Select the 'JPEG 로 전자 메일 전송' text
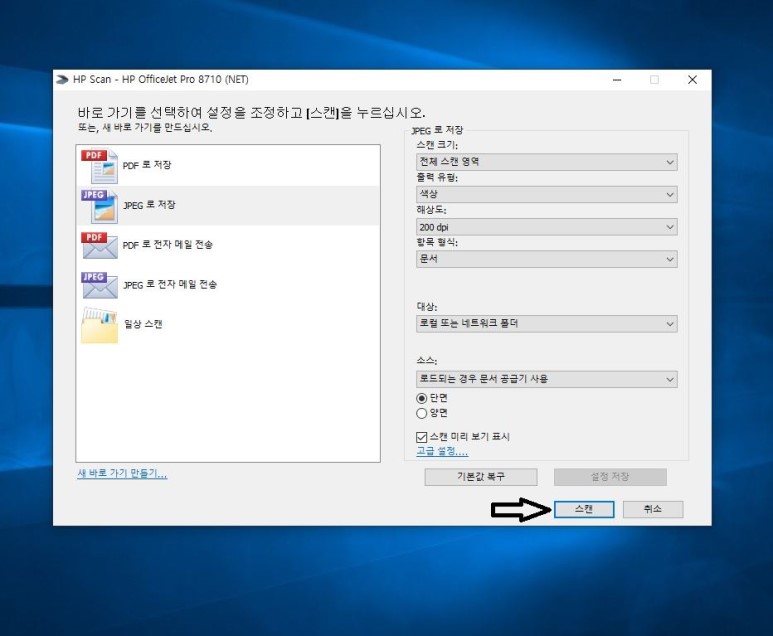 point(170,284)
